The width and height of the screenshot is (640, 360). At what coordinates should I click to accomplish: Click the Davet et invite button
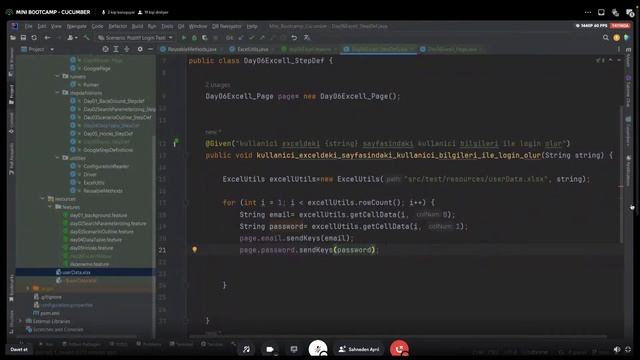coord(19,349)
